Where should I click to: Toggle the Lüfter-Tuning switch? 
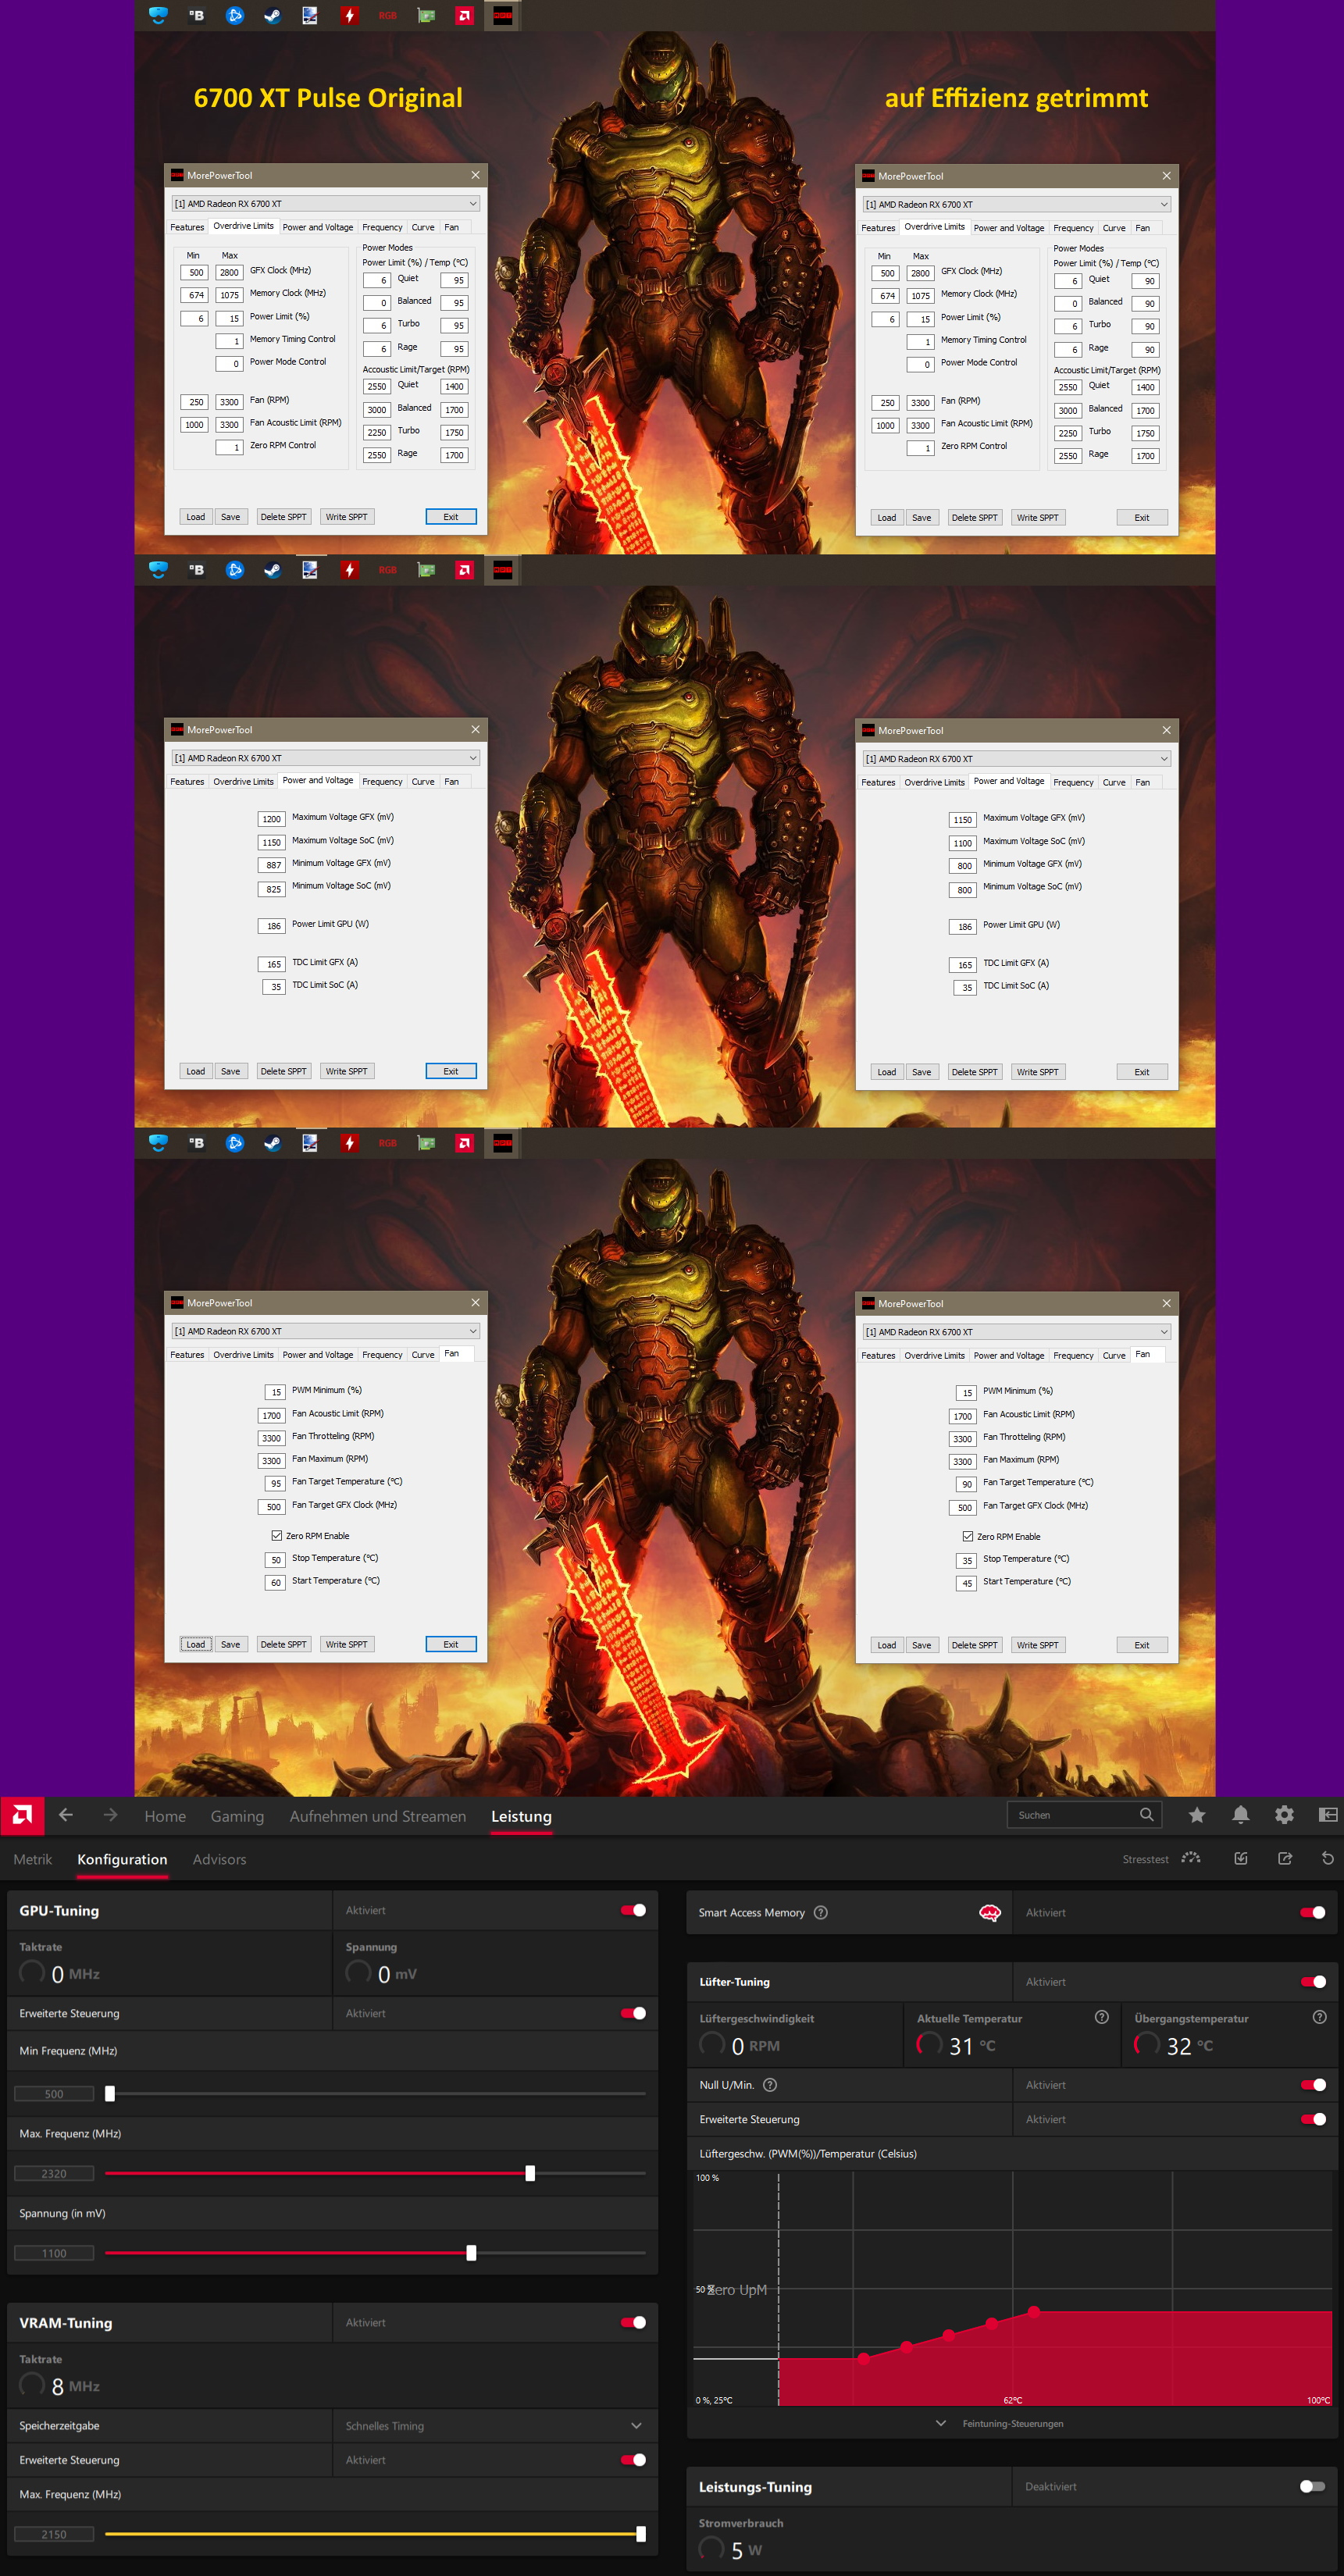(x=1312, y=1981)
